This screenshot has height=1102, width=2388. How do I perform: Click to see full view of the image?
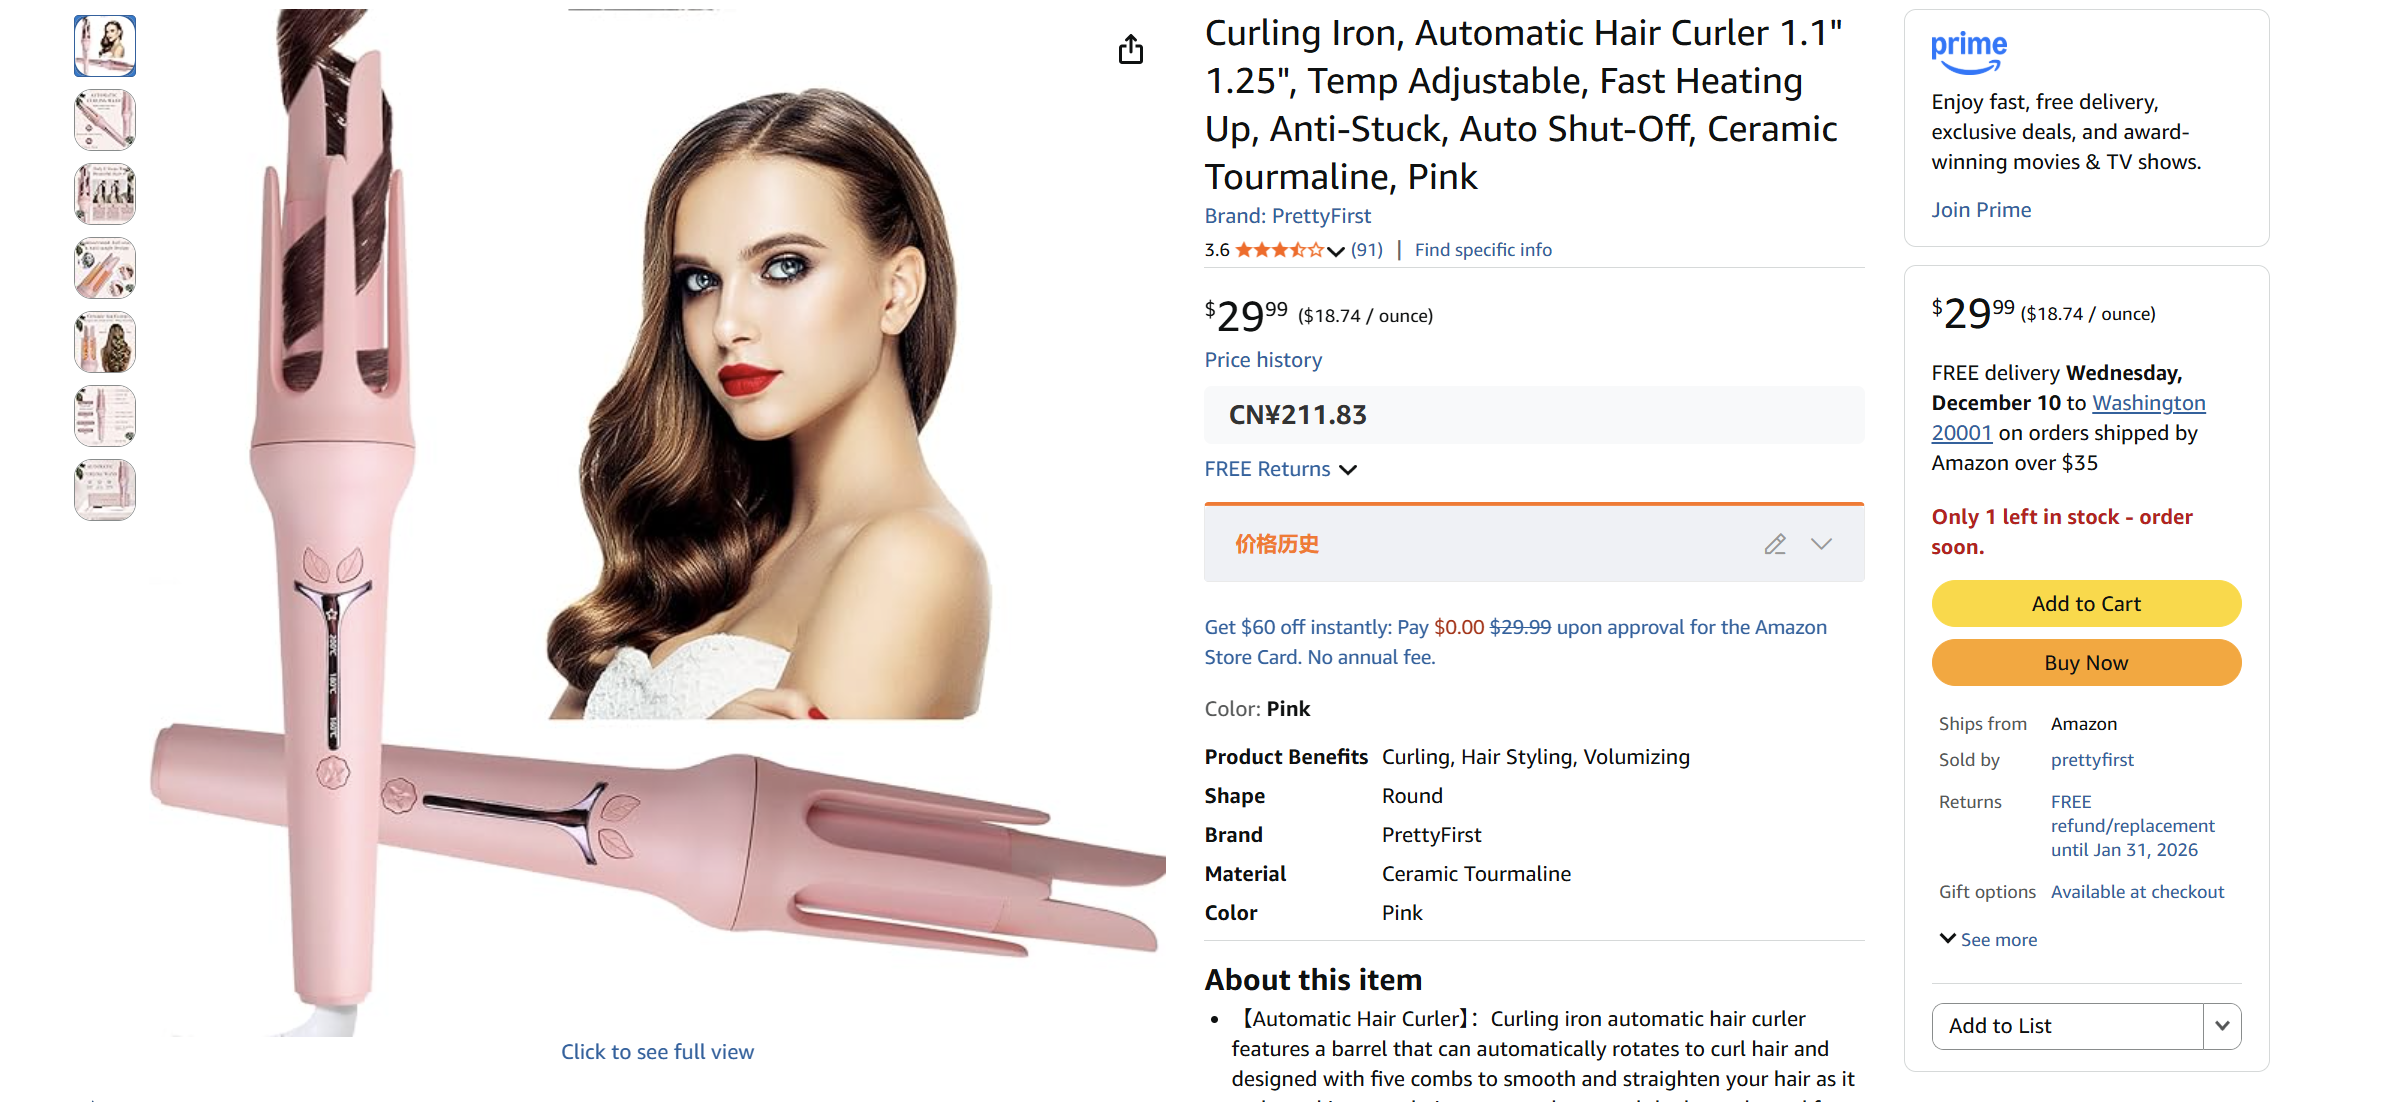[x=657, y=1051]
